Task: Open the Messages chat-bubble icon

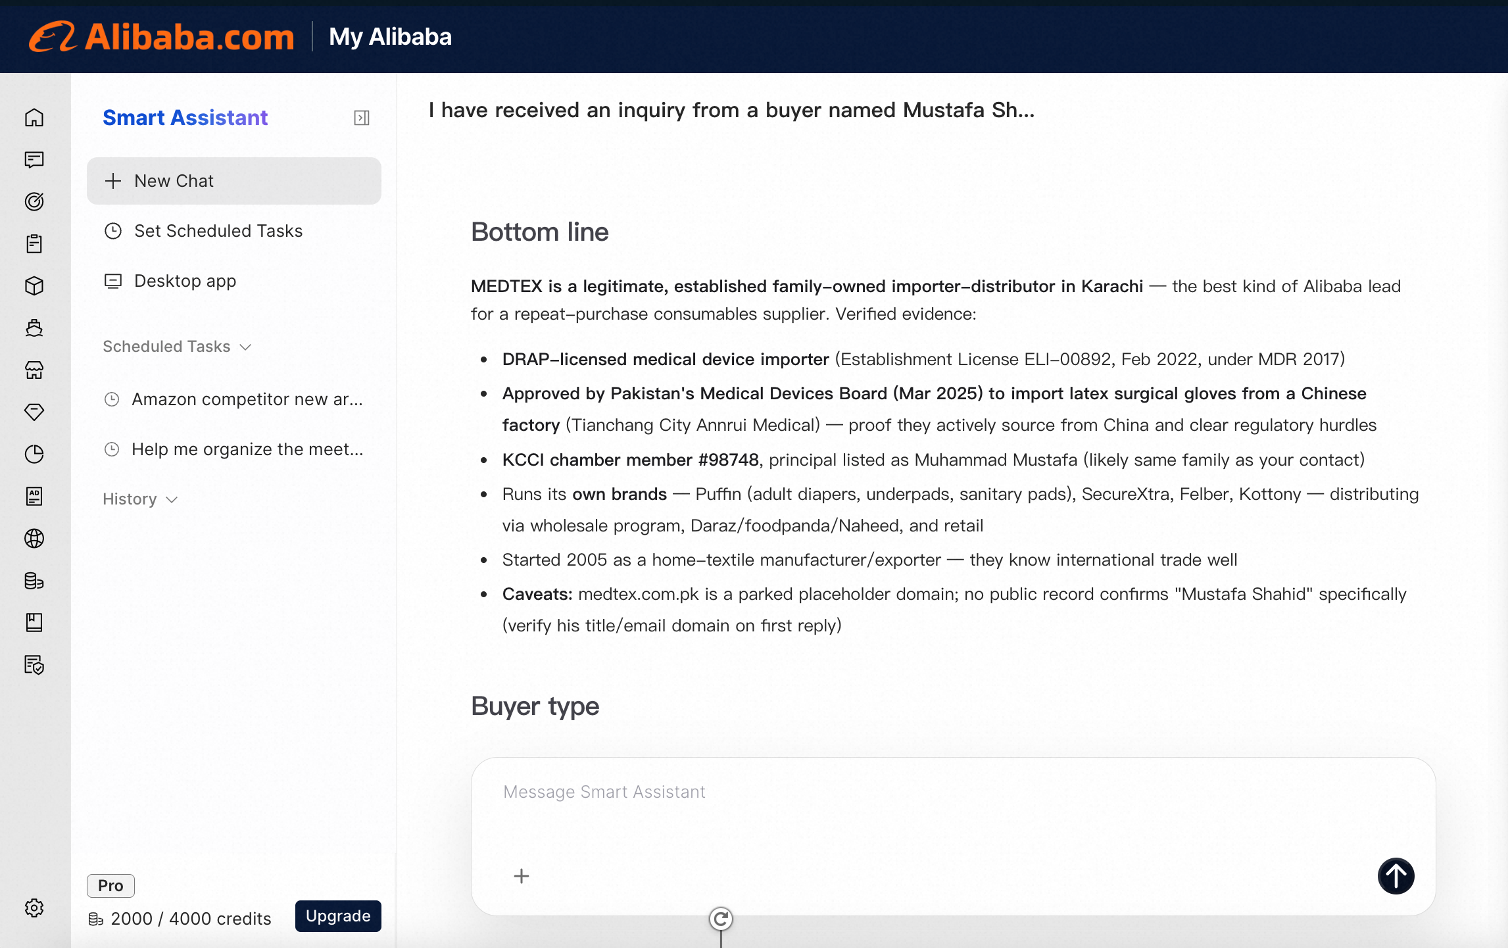Action: pos(34,160)
